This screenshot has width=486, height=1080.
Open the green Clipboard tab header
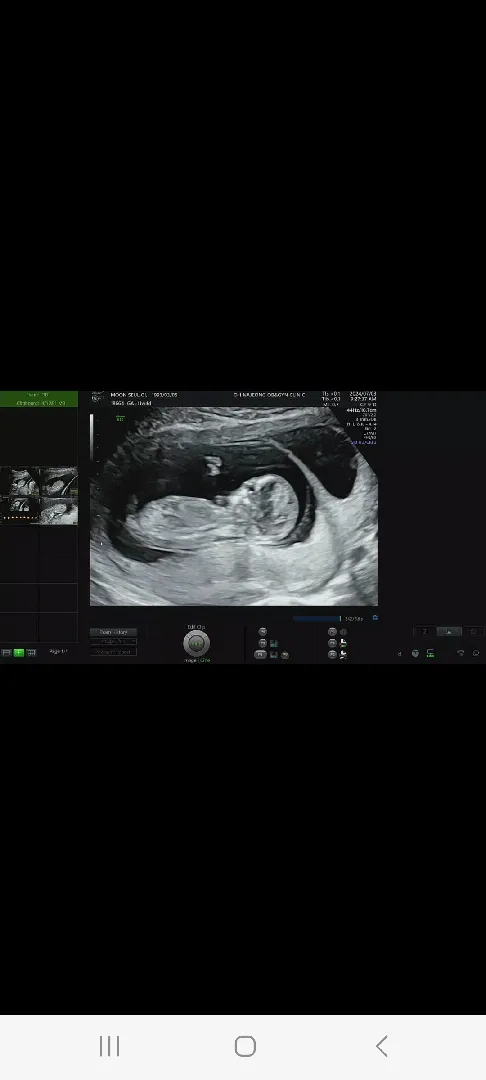tap(39, 399)
